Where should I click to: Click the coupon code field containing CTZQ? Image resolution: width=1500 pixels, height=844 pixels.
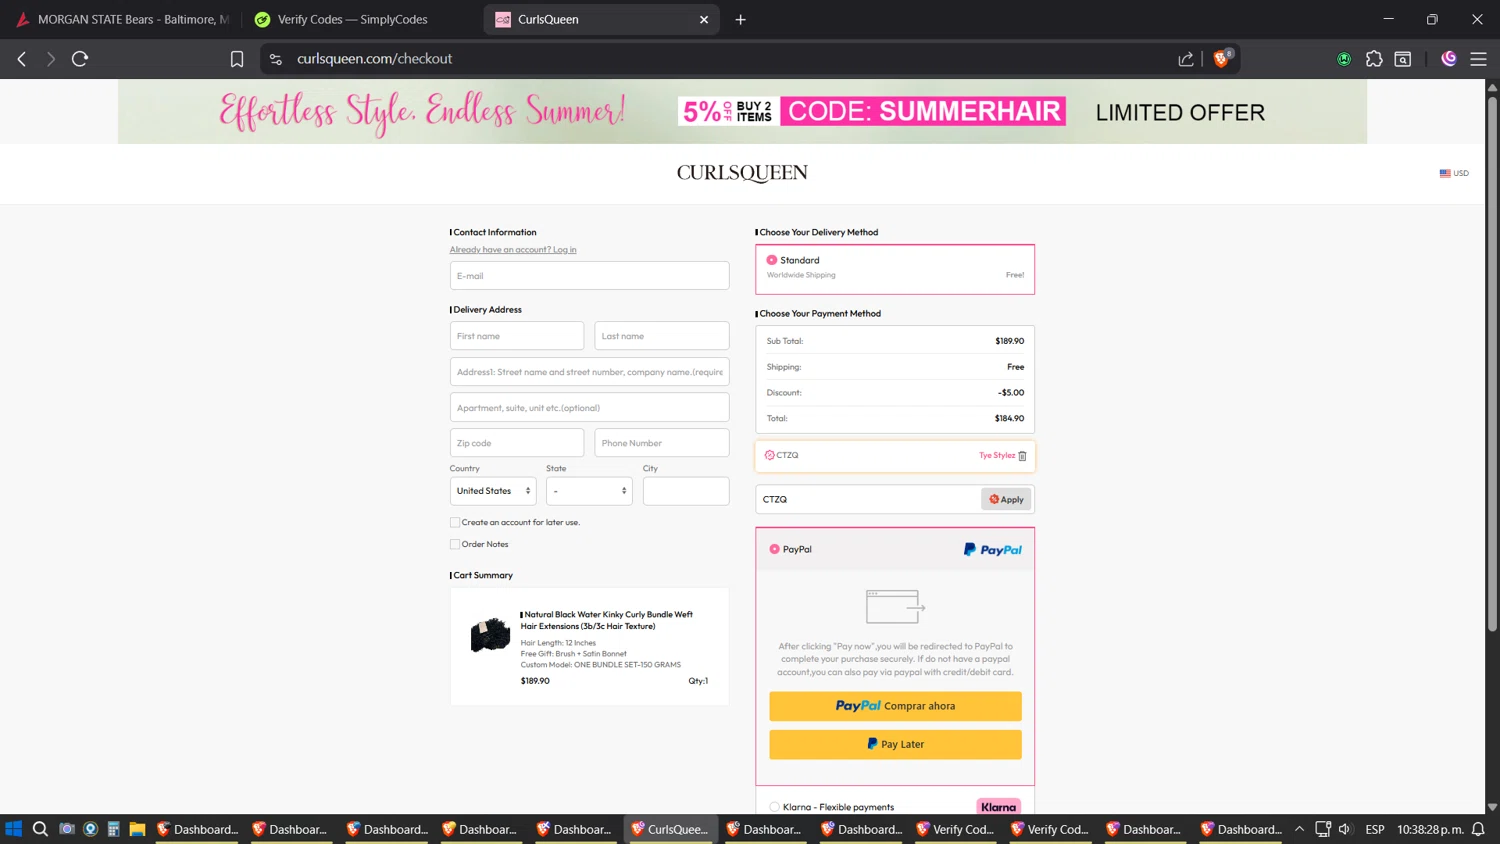(x=868, y=499)
